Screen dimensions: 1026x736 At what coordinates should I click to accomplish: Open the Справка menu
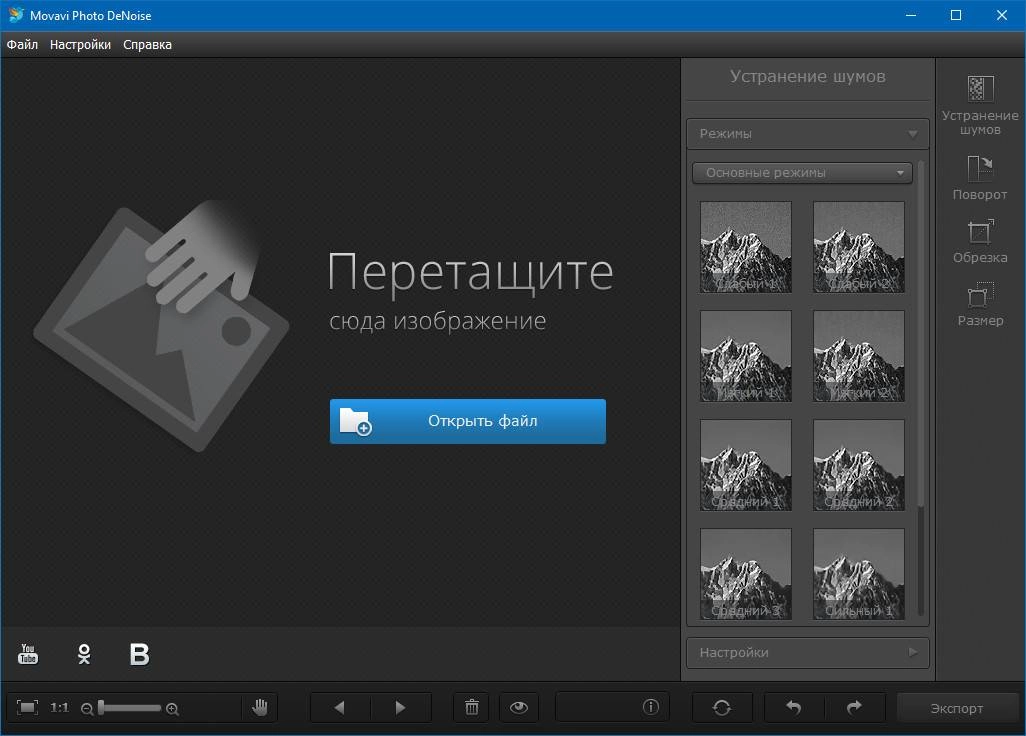click(147, 44)
